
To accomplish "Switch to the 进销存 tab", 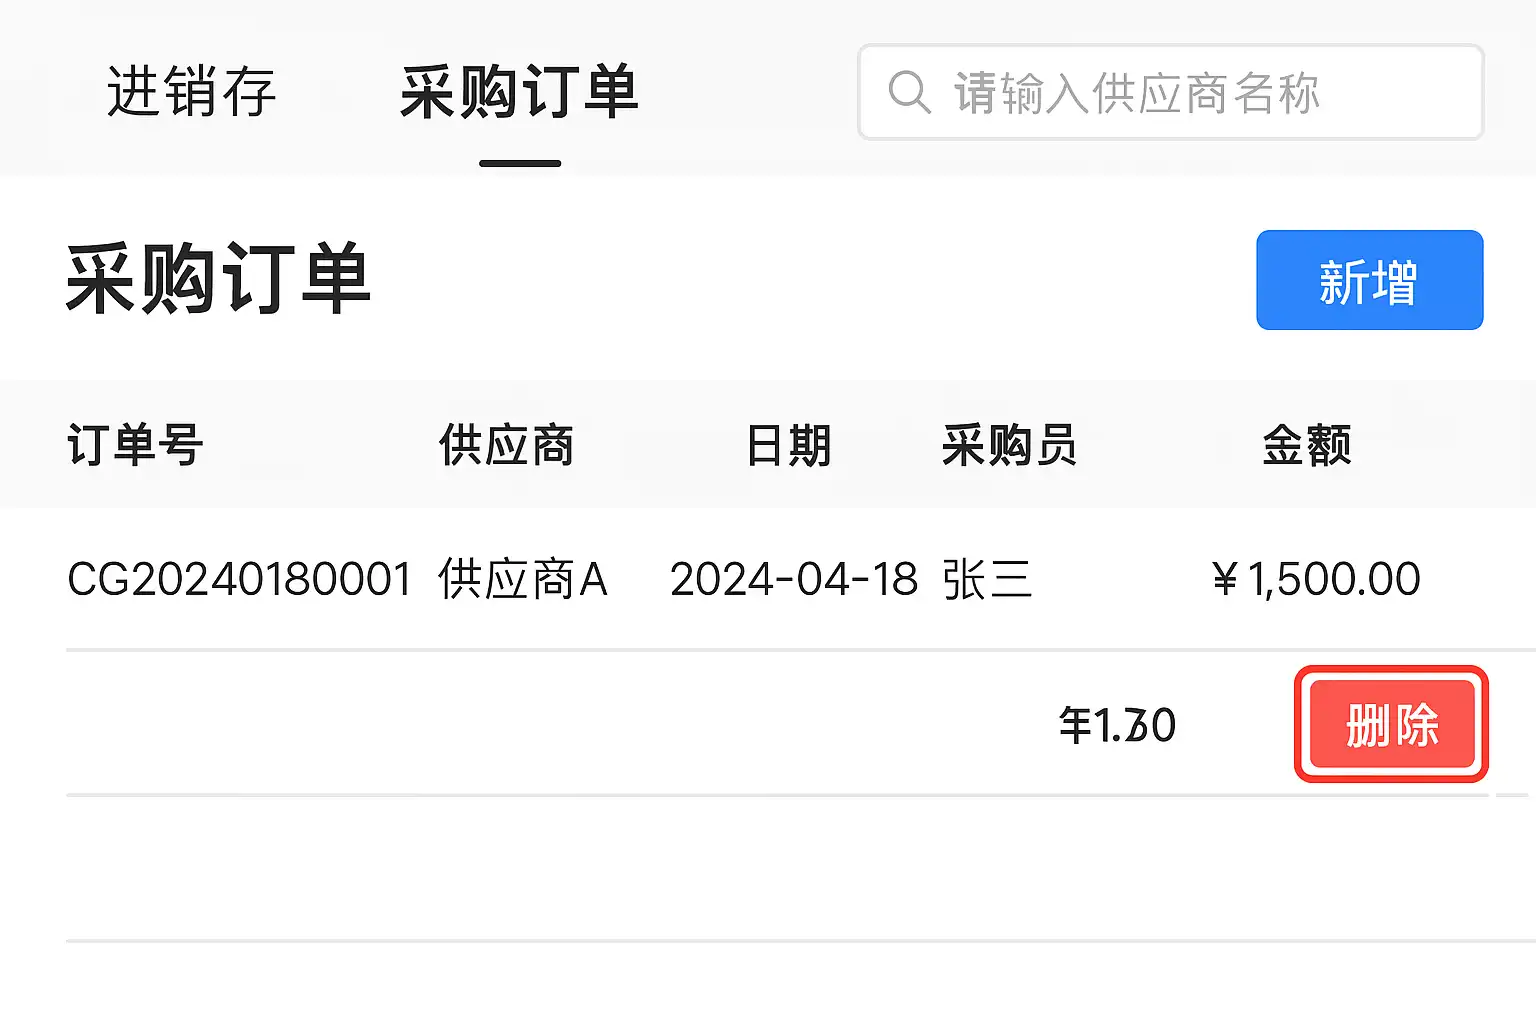I will pos(191,92).
